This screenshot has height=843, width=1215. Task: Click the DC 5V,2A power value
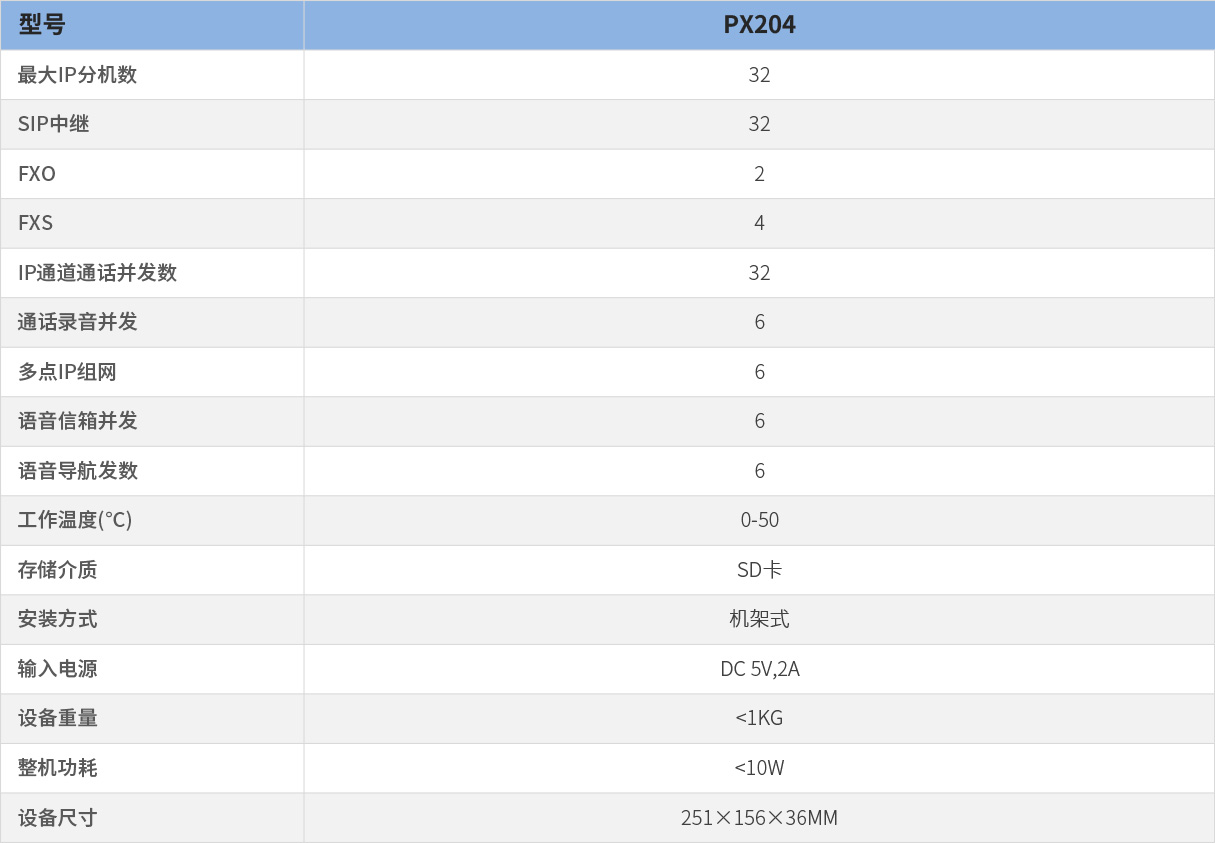point(759,669)
